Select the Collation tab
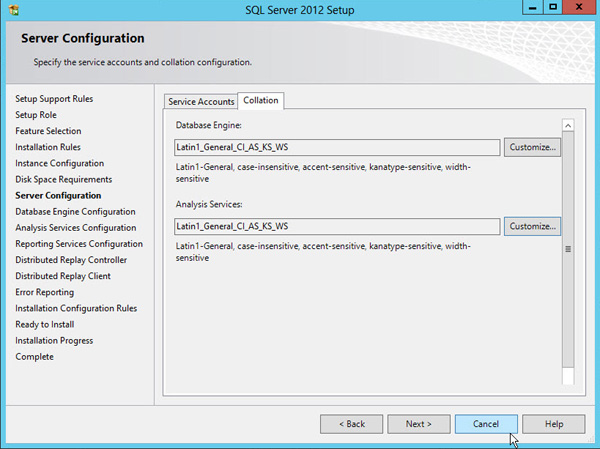Viewport: 600px width, 449px height. tap(261, 100)
